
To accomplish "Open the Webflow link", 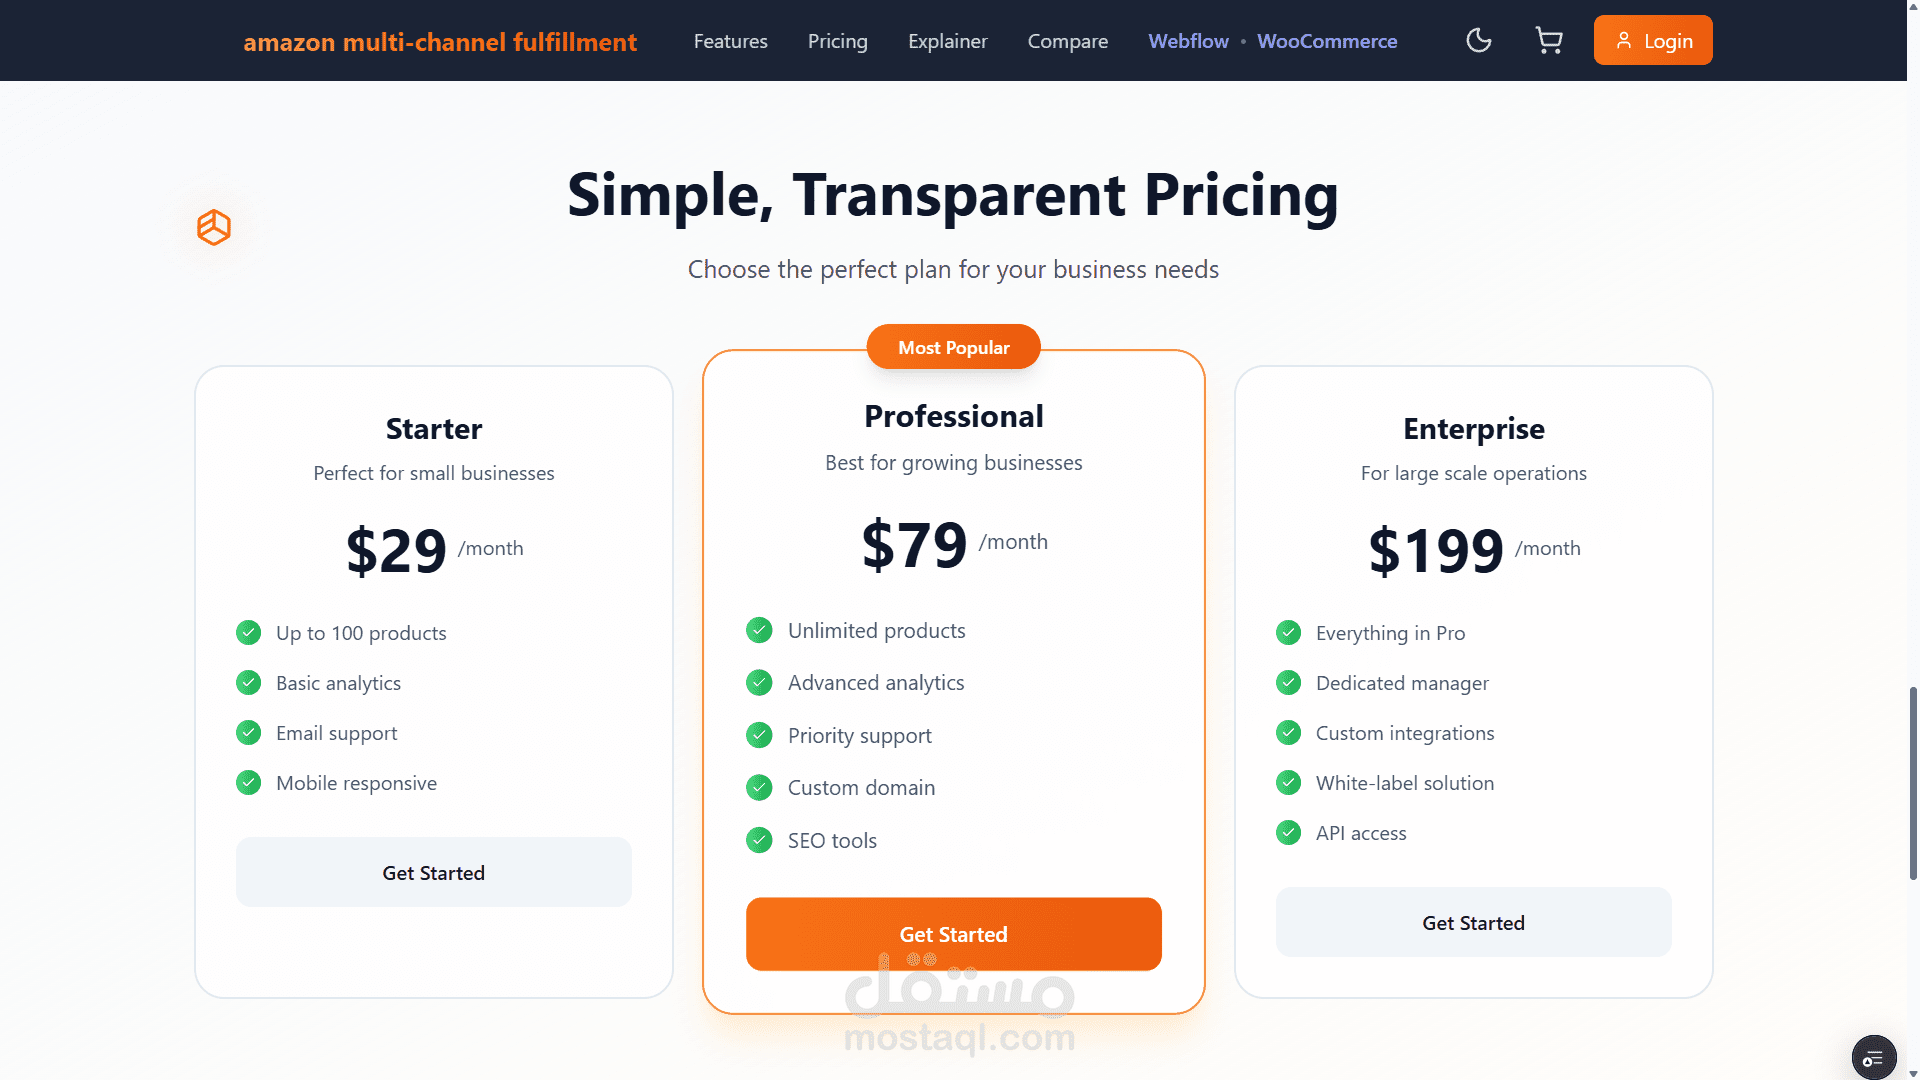I will point(1188,41).
